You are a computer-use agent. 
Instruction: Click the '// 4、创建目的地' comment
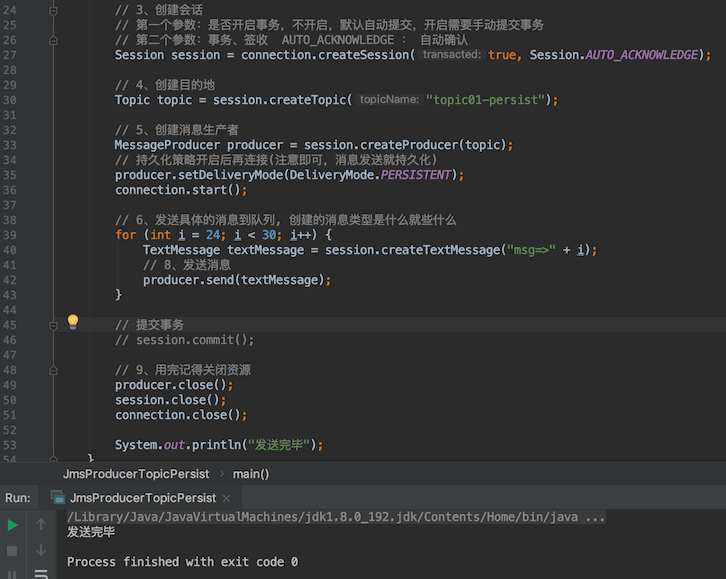coord(165,85)
